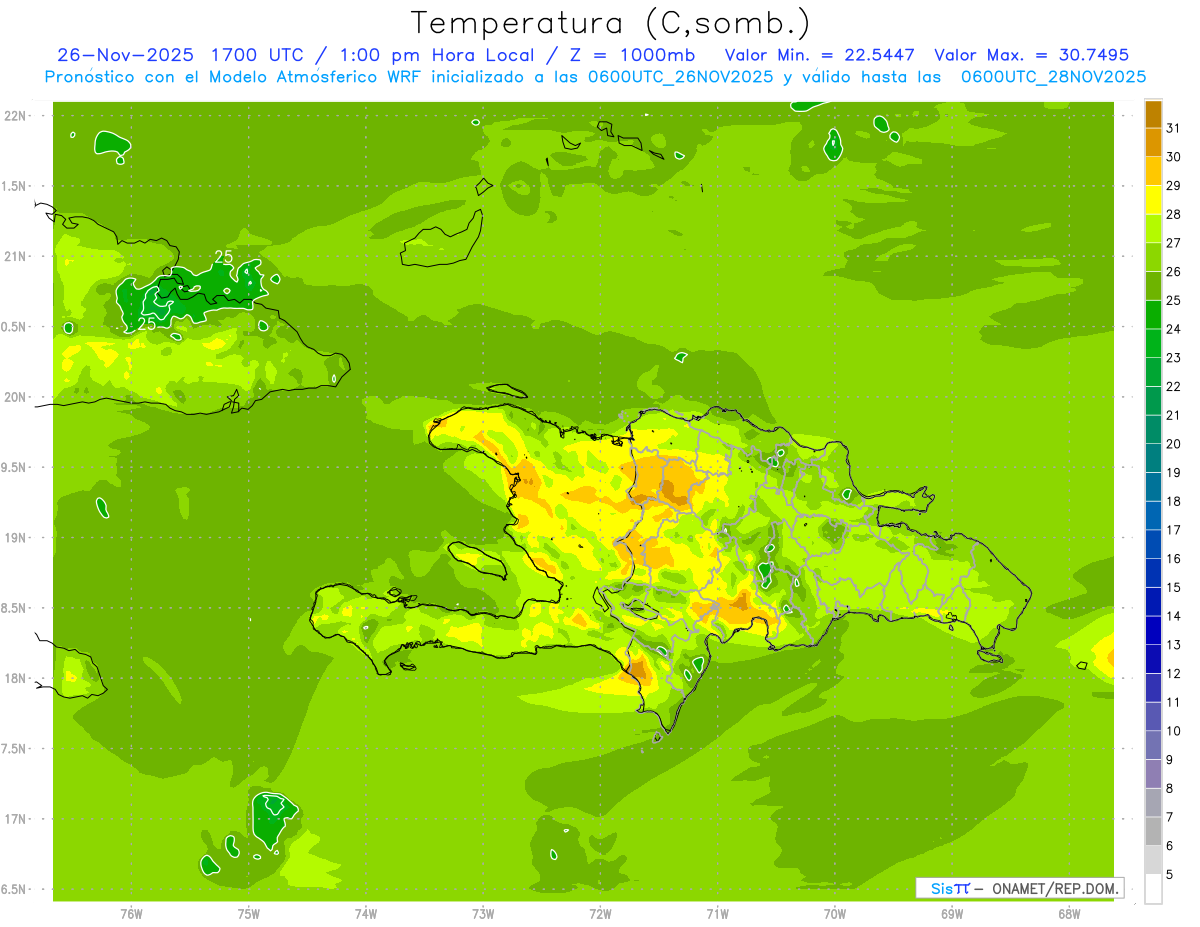Screen dimensions: 1200x927
Task: Click the yellow colorbar swatch between 28 and 29
Action: (x=1153, y=200)
